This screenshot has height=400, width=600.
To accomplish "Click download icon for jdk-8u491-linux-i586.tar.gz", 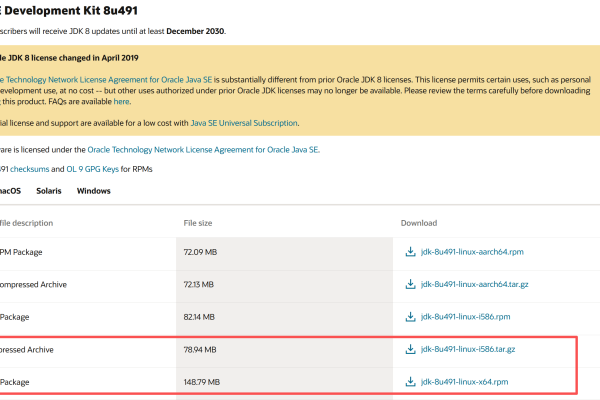I will click(x=410, y=349).
